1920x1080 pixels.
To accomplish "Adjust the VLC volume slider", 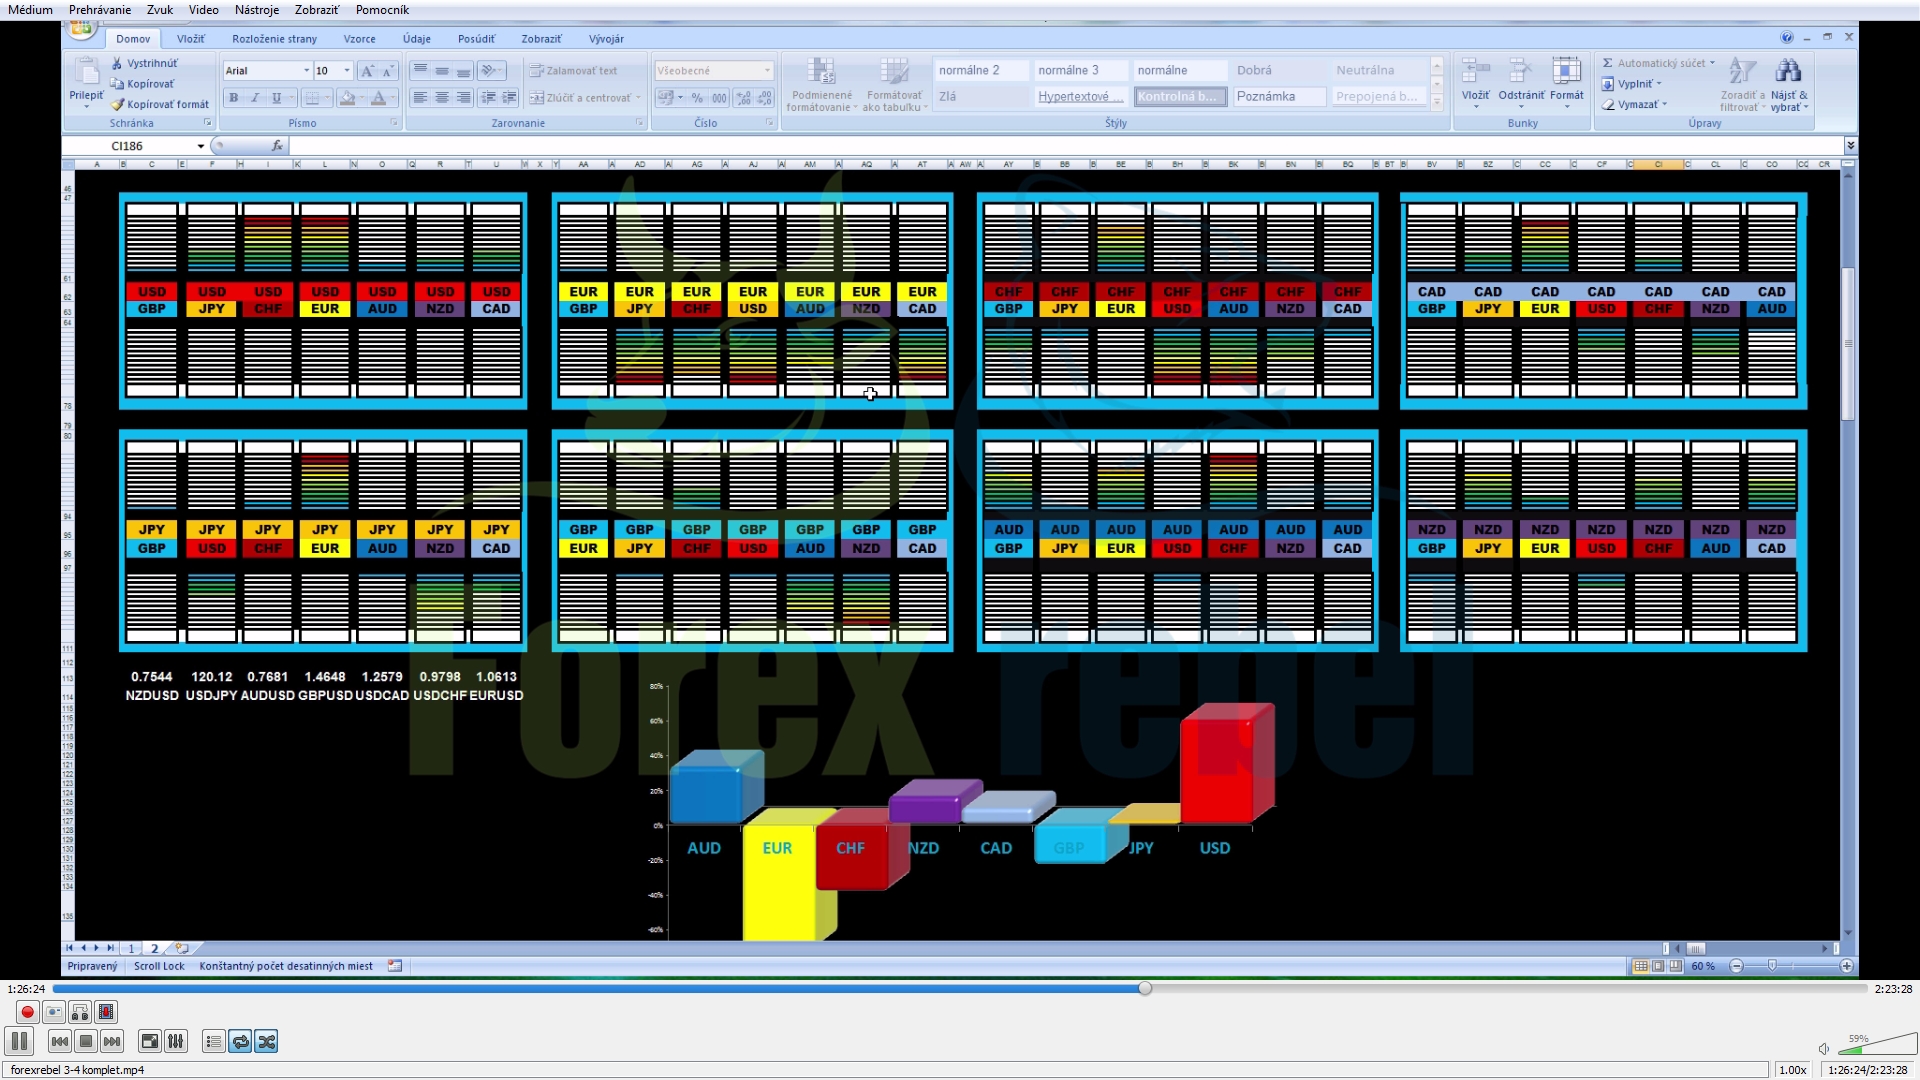I will [1876, 1045].
